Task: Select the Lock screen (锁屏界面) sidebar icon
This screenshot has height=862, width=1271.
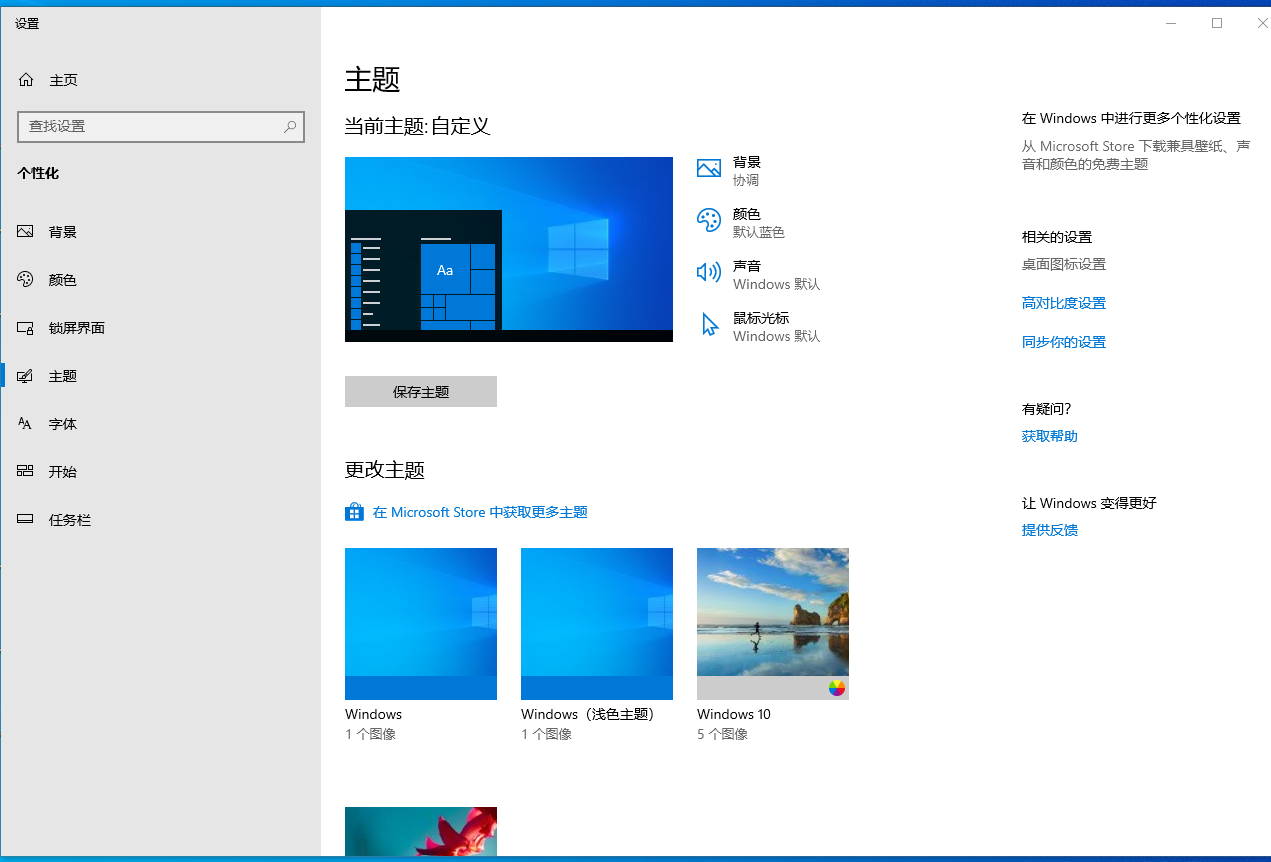Action: point(26,328)
